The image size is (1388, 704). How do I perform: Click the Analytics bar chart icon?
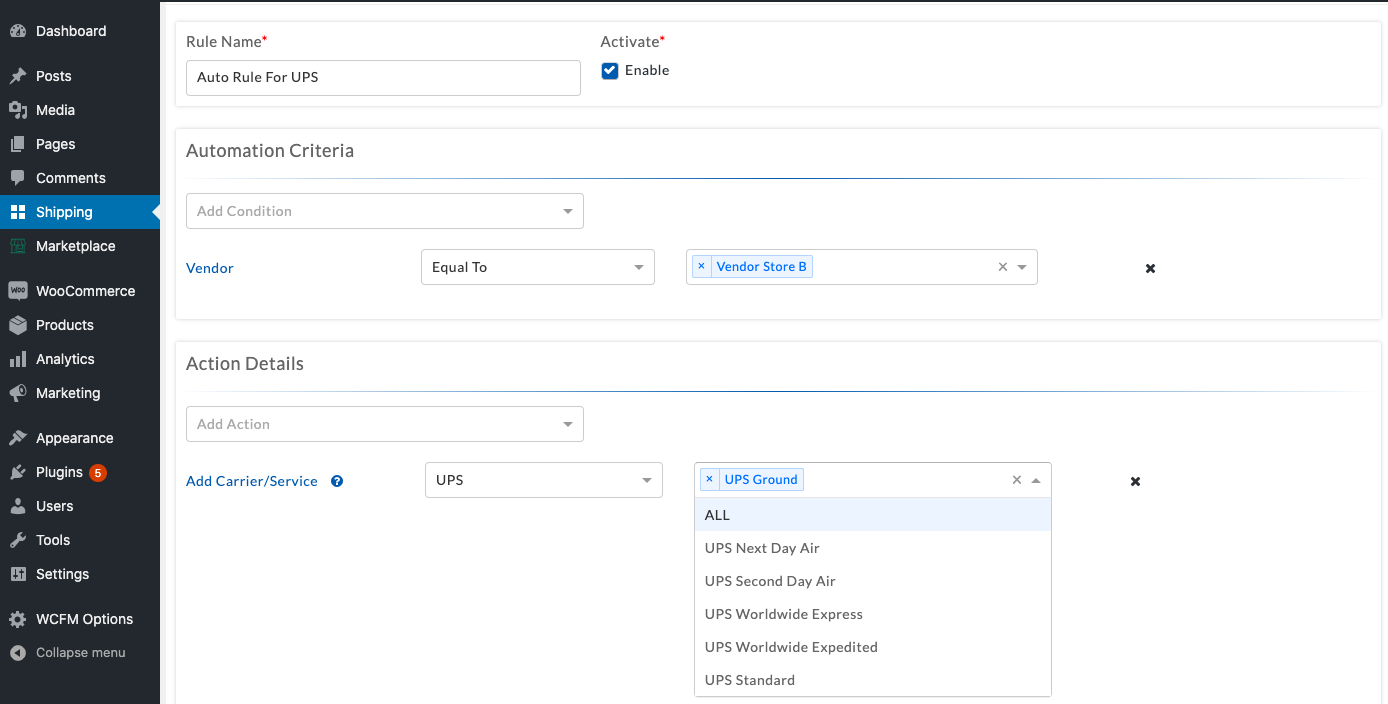pyautogui.click(x=18, y=359)
